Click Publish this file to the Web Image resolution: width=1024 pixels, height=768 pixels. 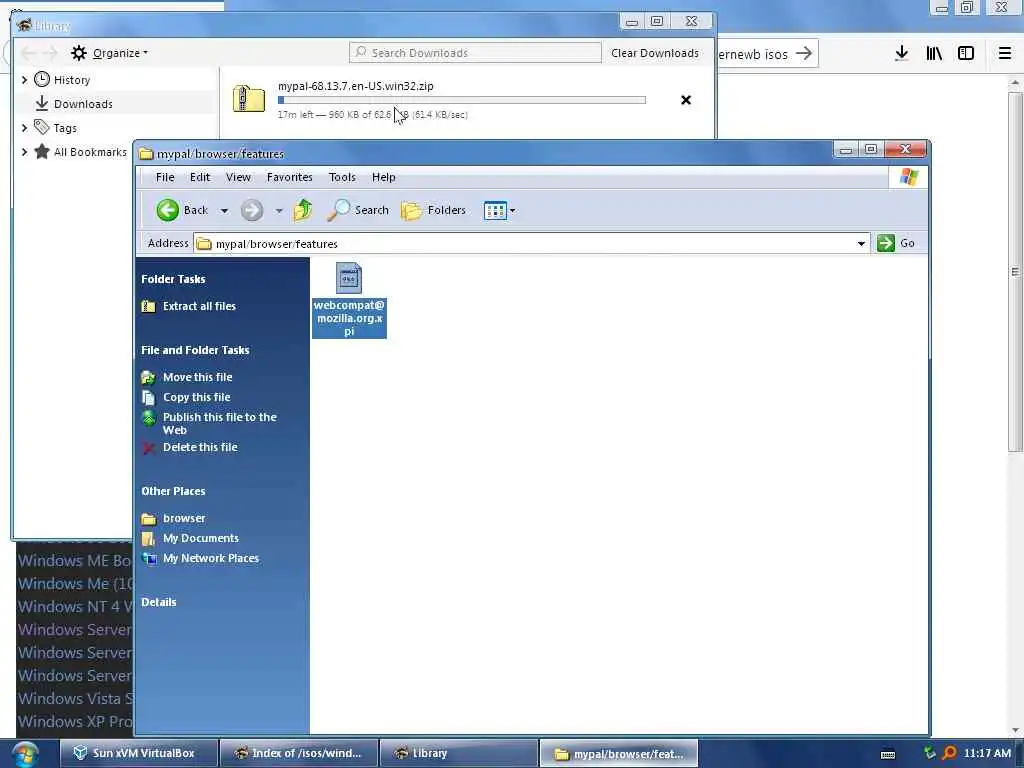pos(219,423)
